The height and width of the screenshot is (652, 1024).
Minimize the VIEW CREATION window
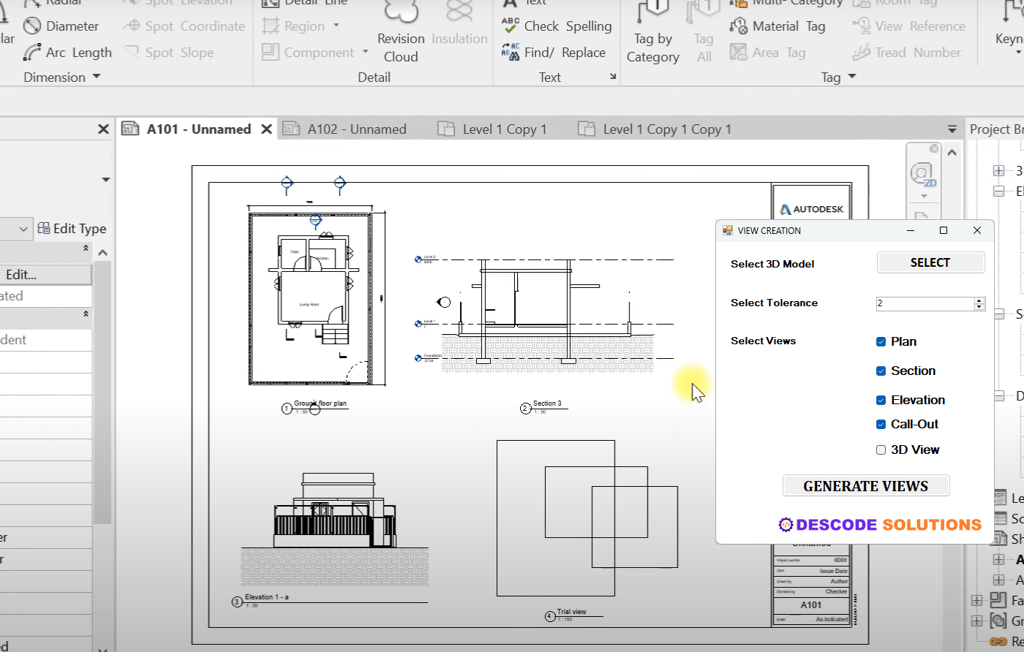coord(910,231)
